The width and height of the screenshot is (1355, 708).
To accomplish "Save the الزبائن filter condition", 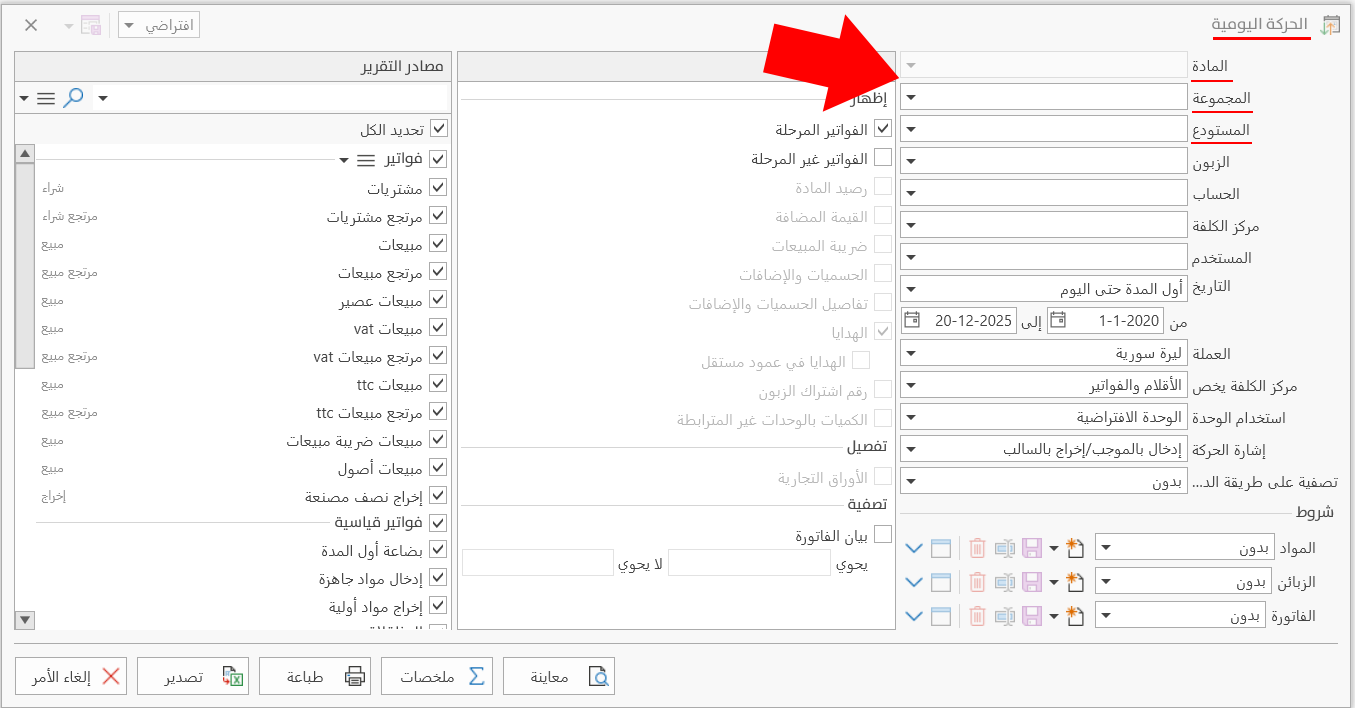I will point(1031,581).
